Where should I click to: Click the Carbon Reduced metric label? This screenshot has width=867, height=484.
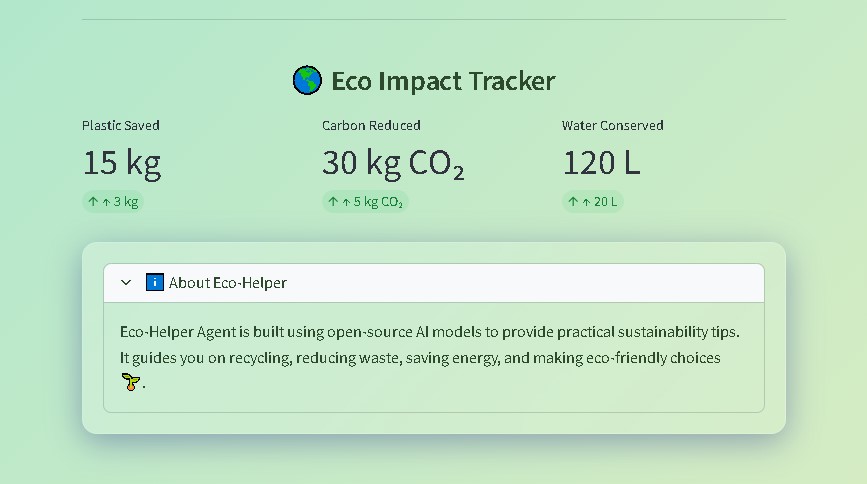(x=371, y=126)
